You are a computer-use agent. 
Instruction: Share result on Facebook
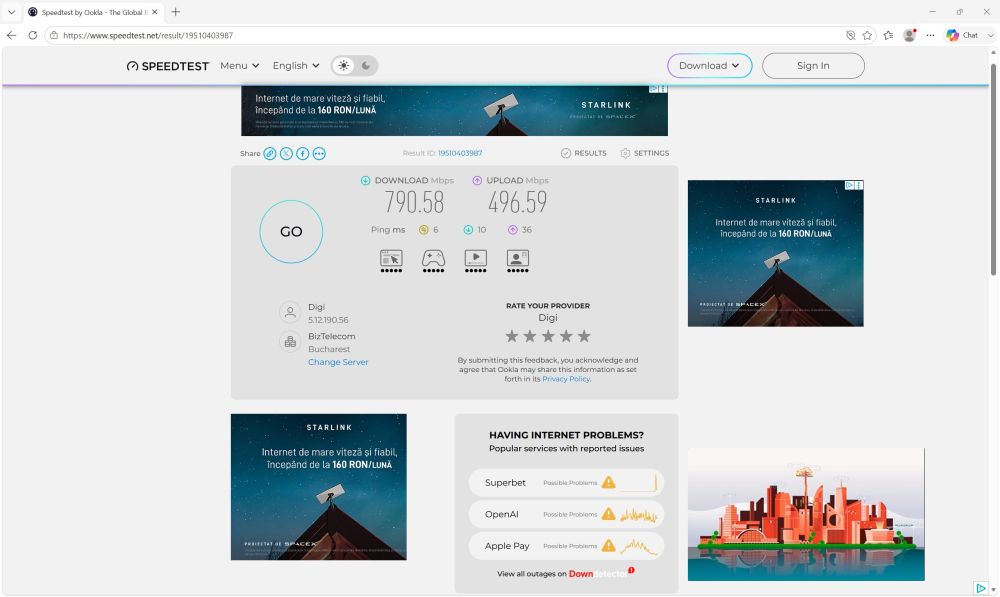[303, 154]
